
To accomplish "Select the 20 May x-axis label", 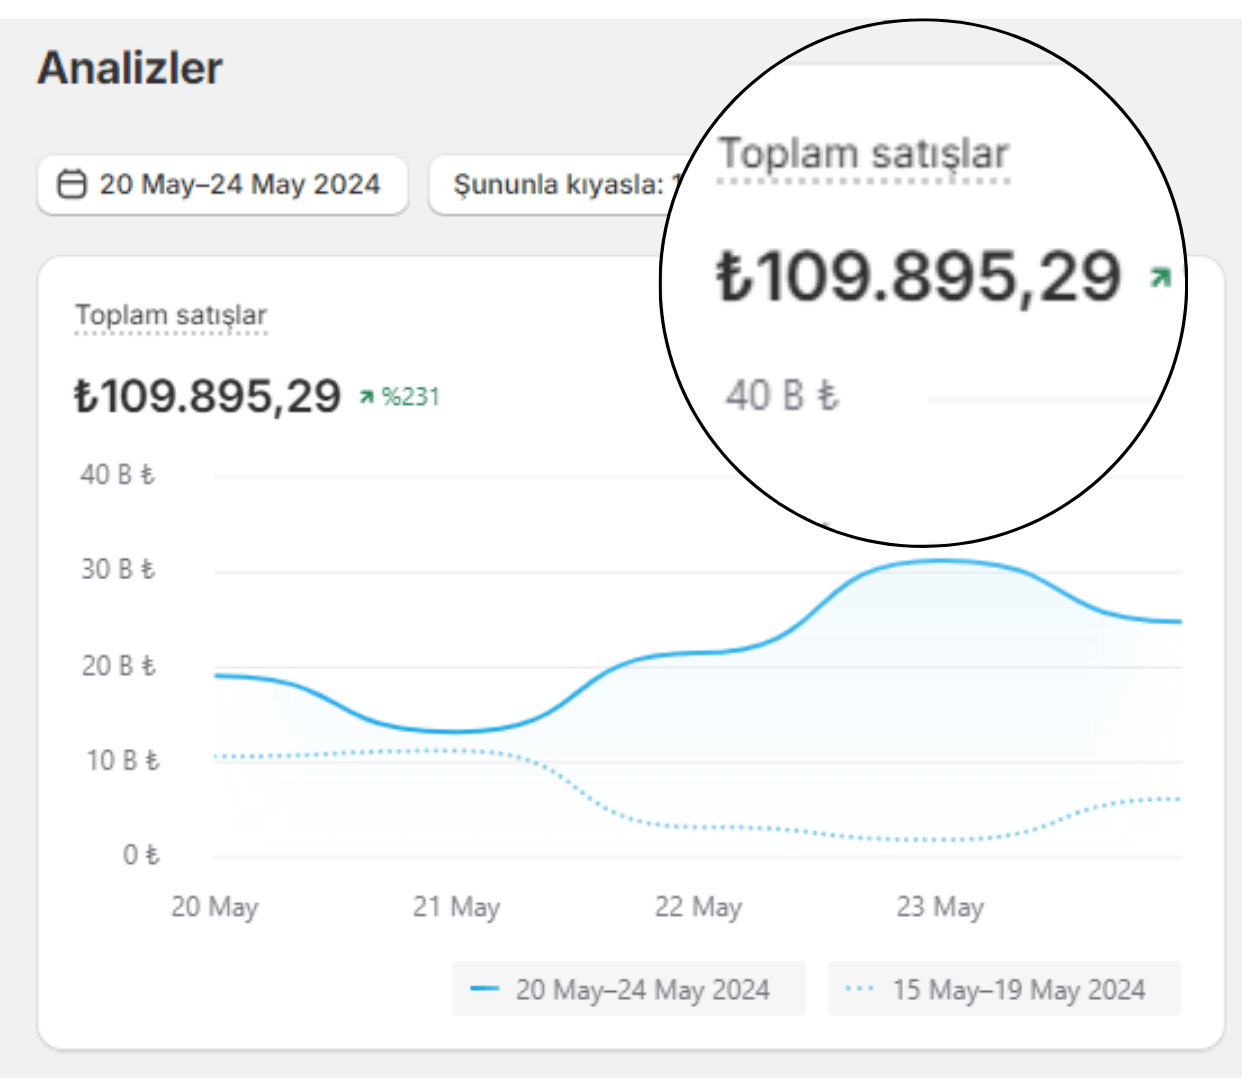I will tap(215, 907).
